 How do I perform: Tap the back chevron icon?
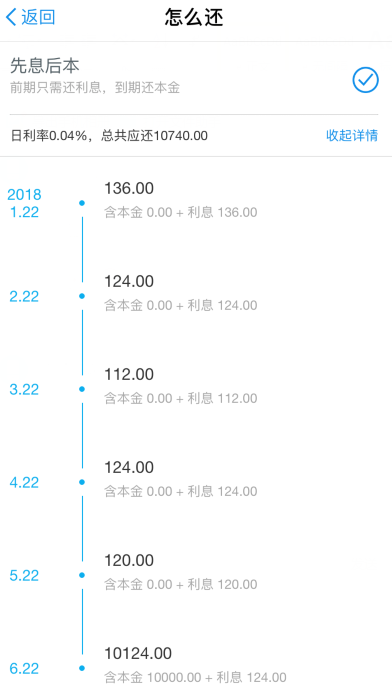pos(11,18)
